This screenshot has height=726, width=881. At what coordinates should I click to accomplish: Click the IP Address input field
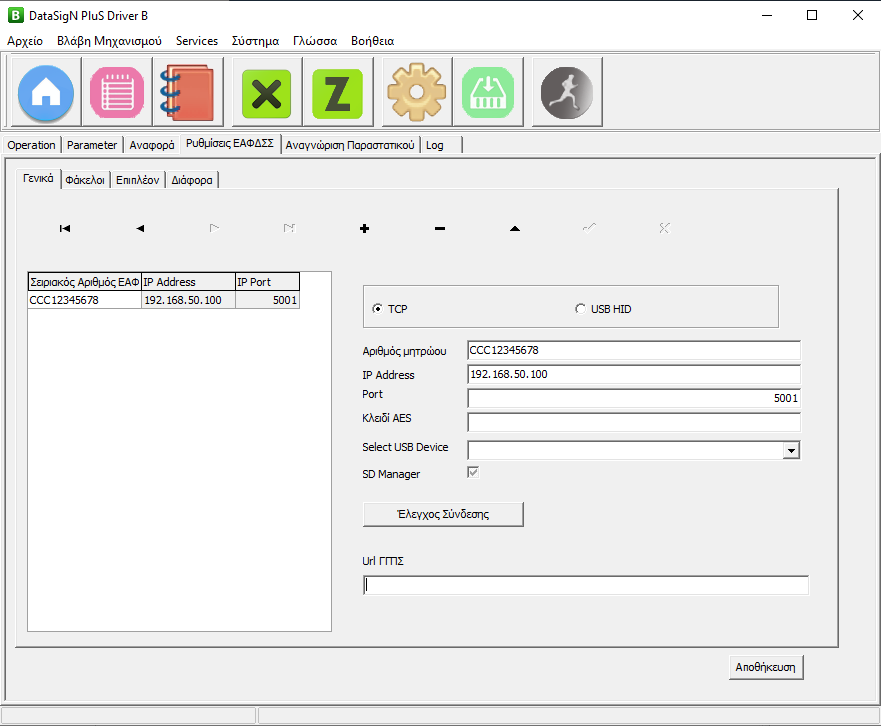[x=634, y=374]
